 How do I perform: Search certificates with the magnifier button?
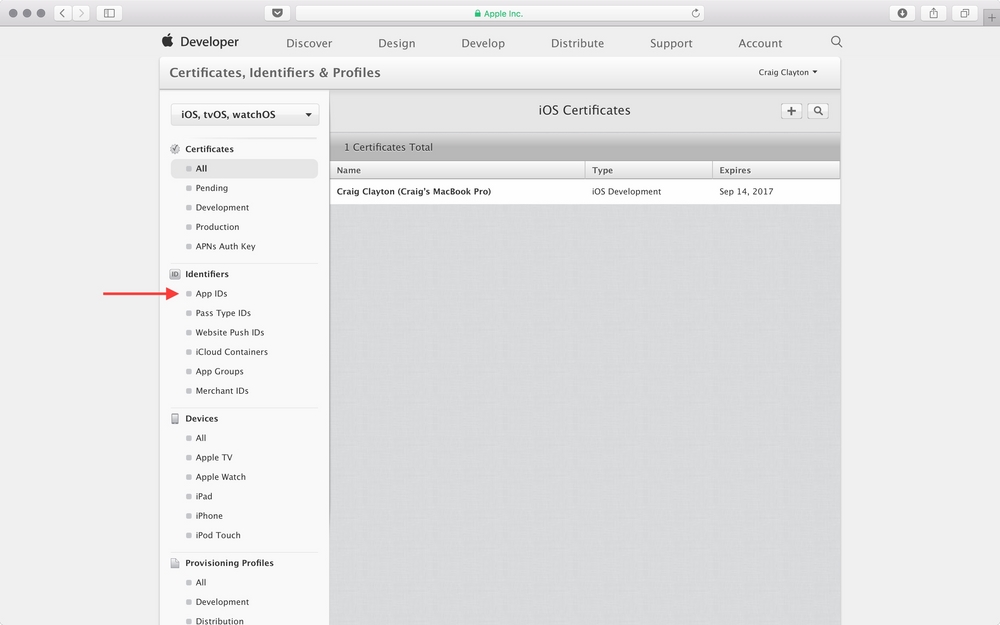(818, 111)
